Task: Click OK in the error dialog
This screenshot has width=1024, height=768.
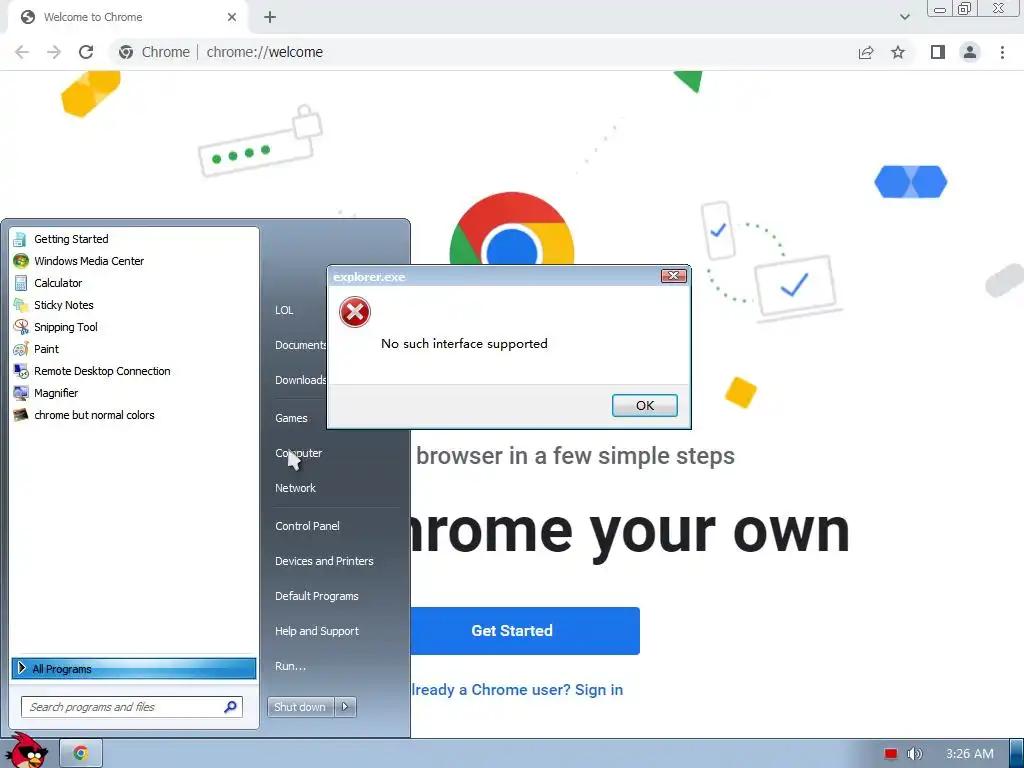Action: (x=645, y=406)
